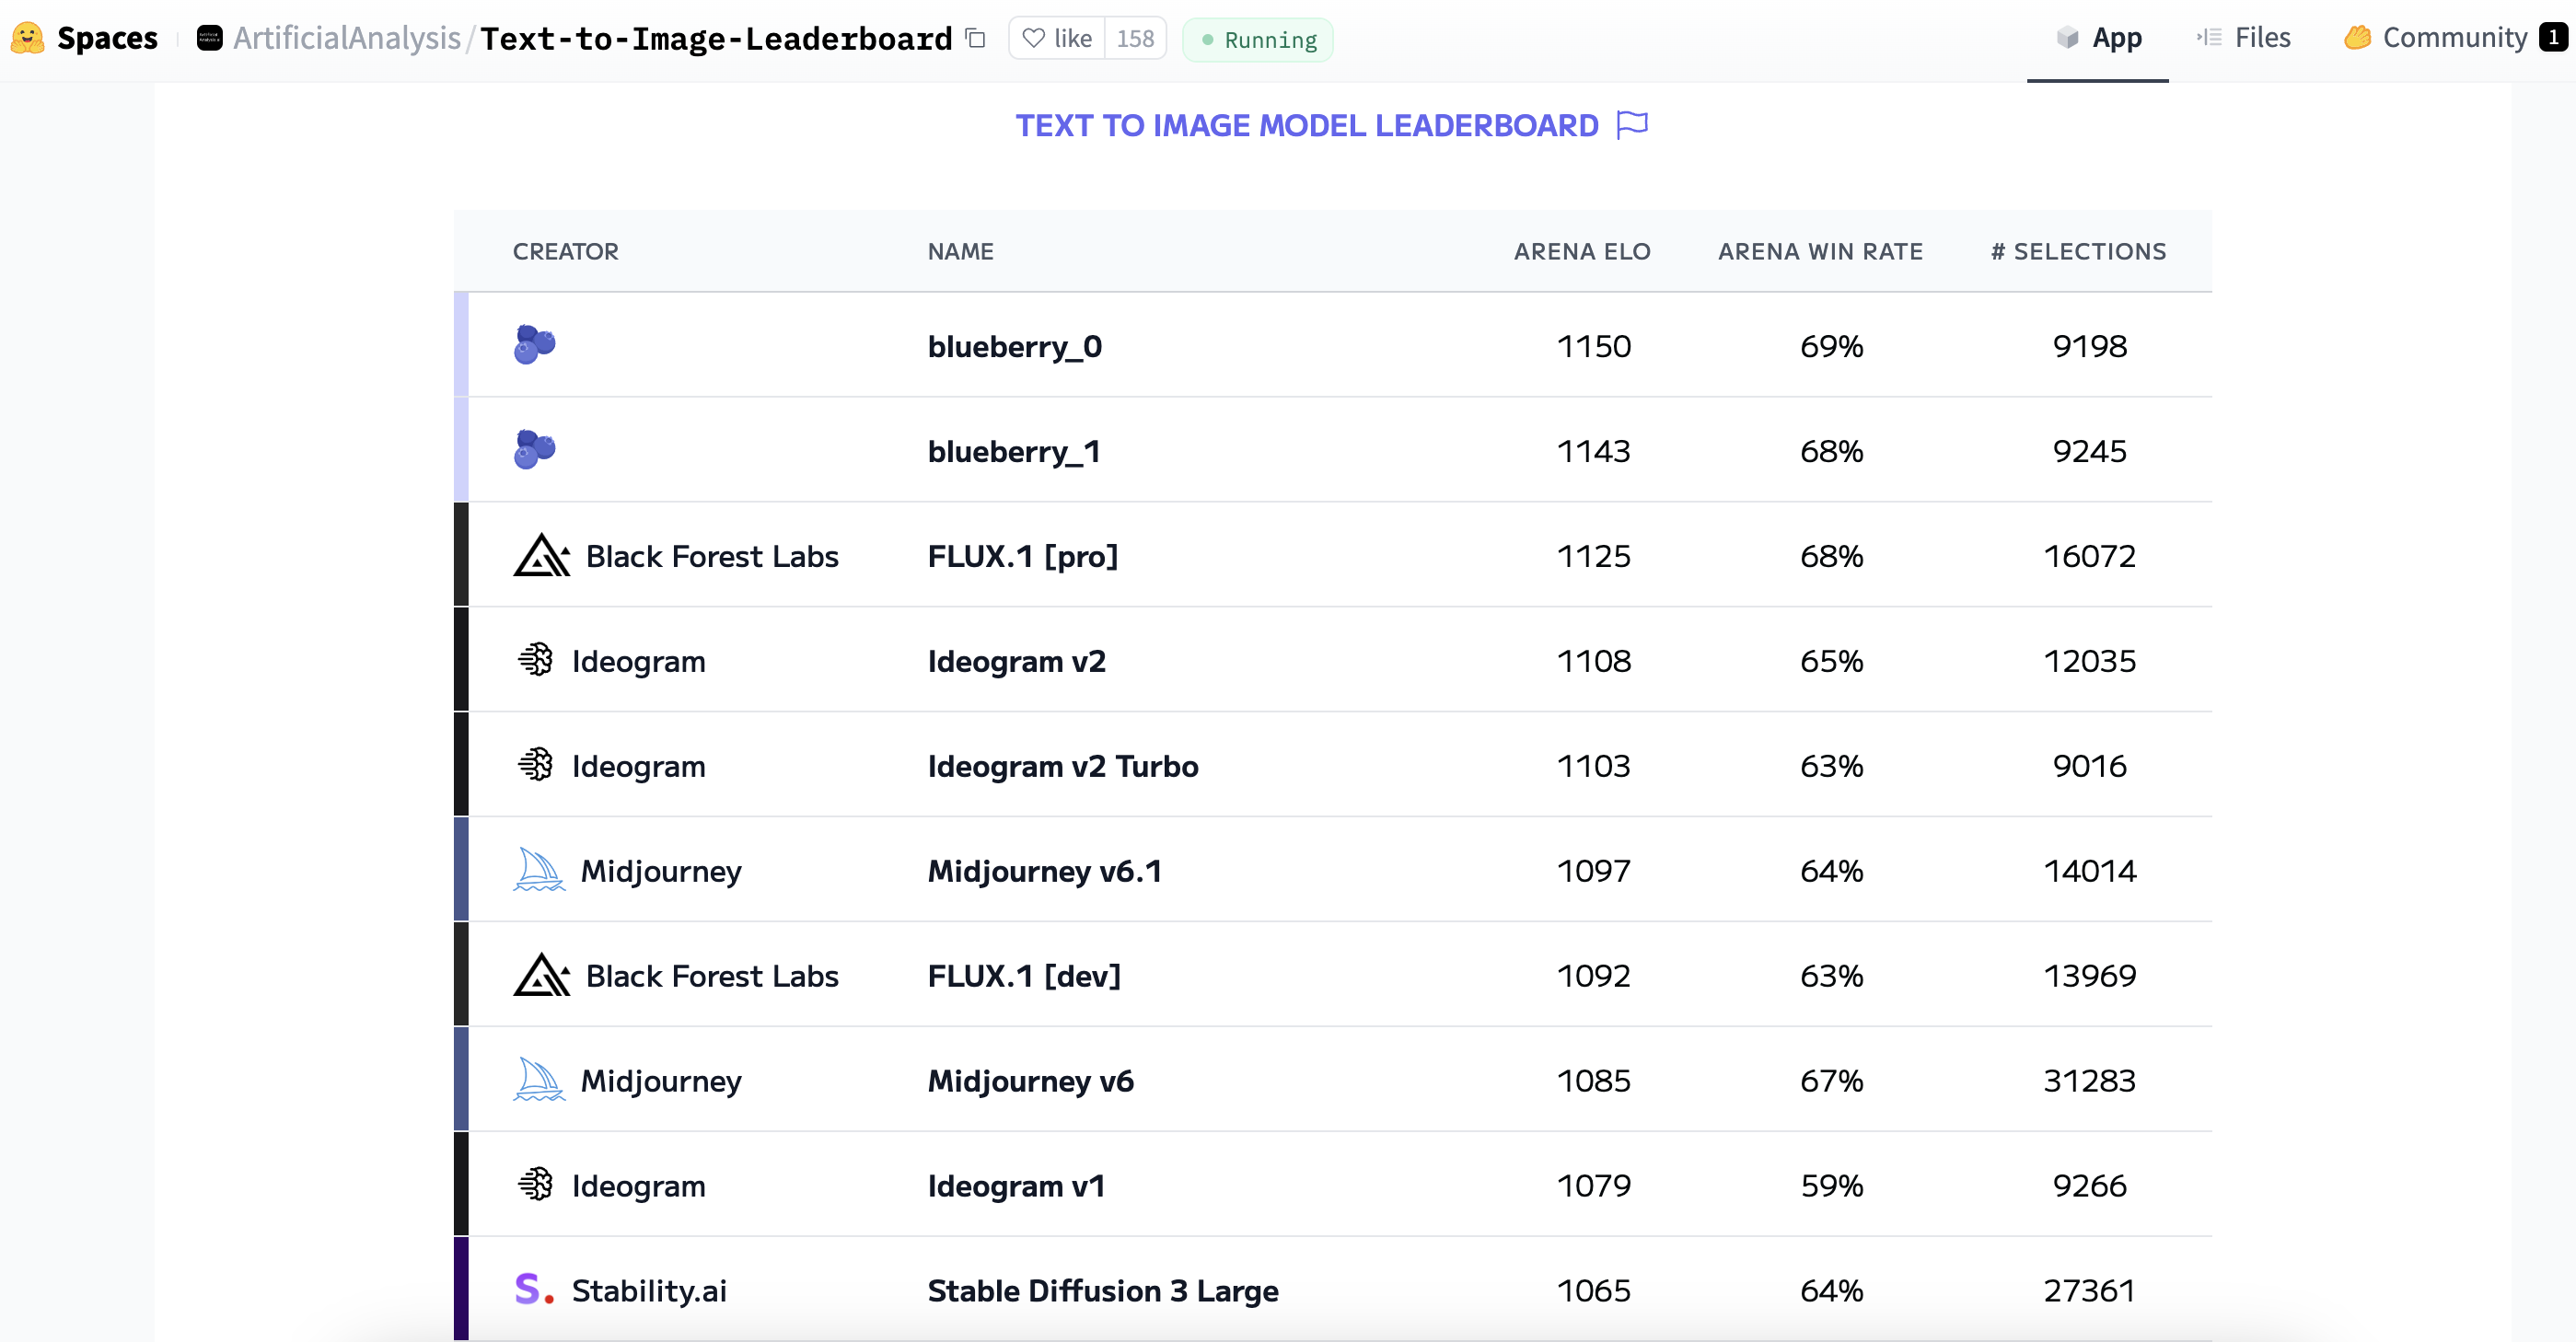Click the ARENA WIN RATE column header

point(1820,252)
